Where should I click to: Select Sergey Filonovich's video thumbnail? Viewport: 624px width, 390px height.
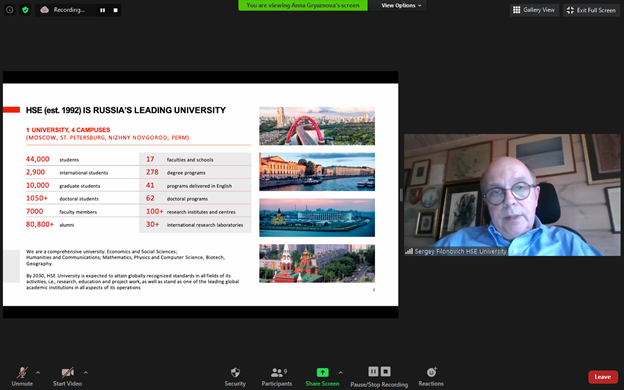click(x=512, y=195)
